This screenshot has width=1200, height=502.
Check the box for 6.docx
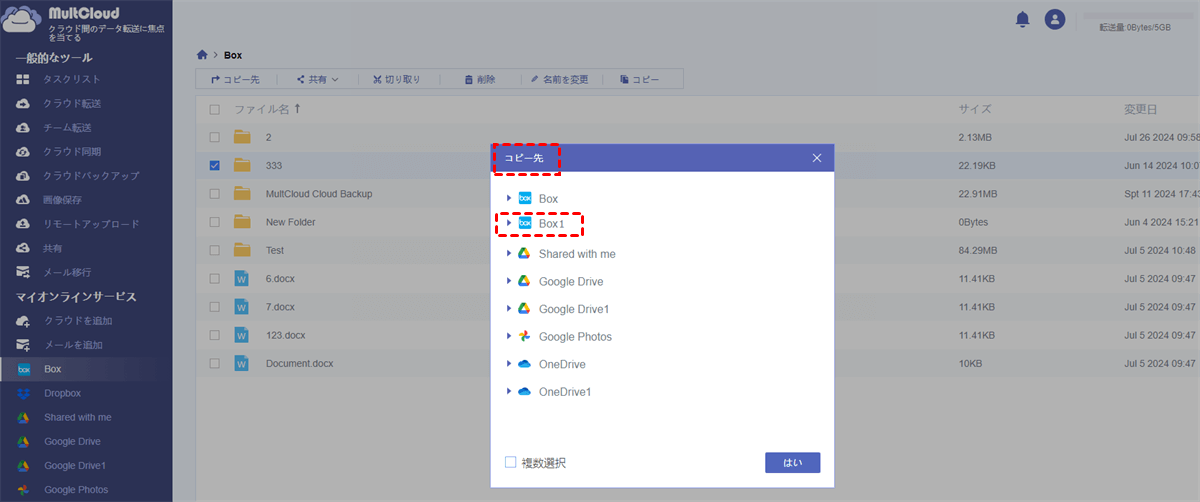[x=214, y=278]
